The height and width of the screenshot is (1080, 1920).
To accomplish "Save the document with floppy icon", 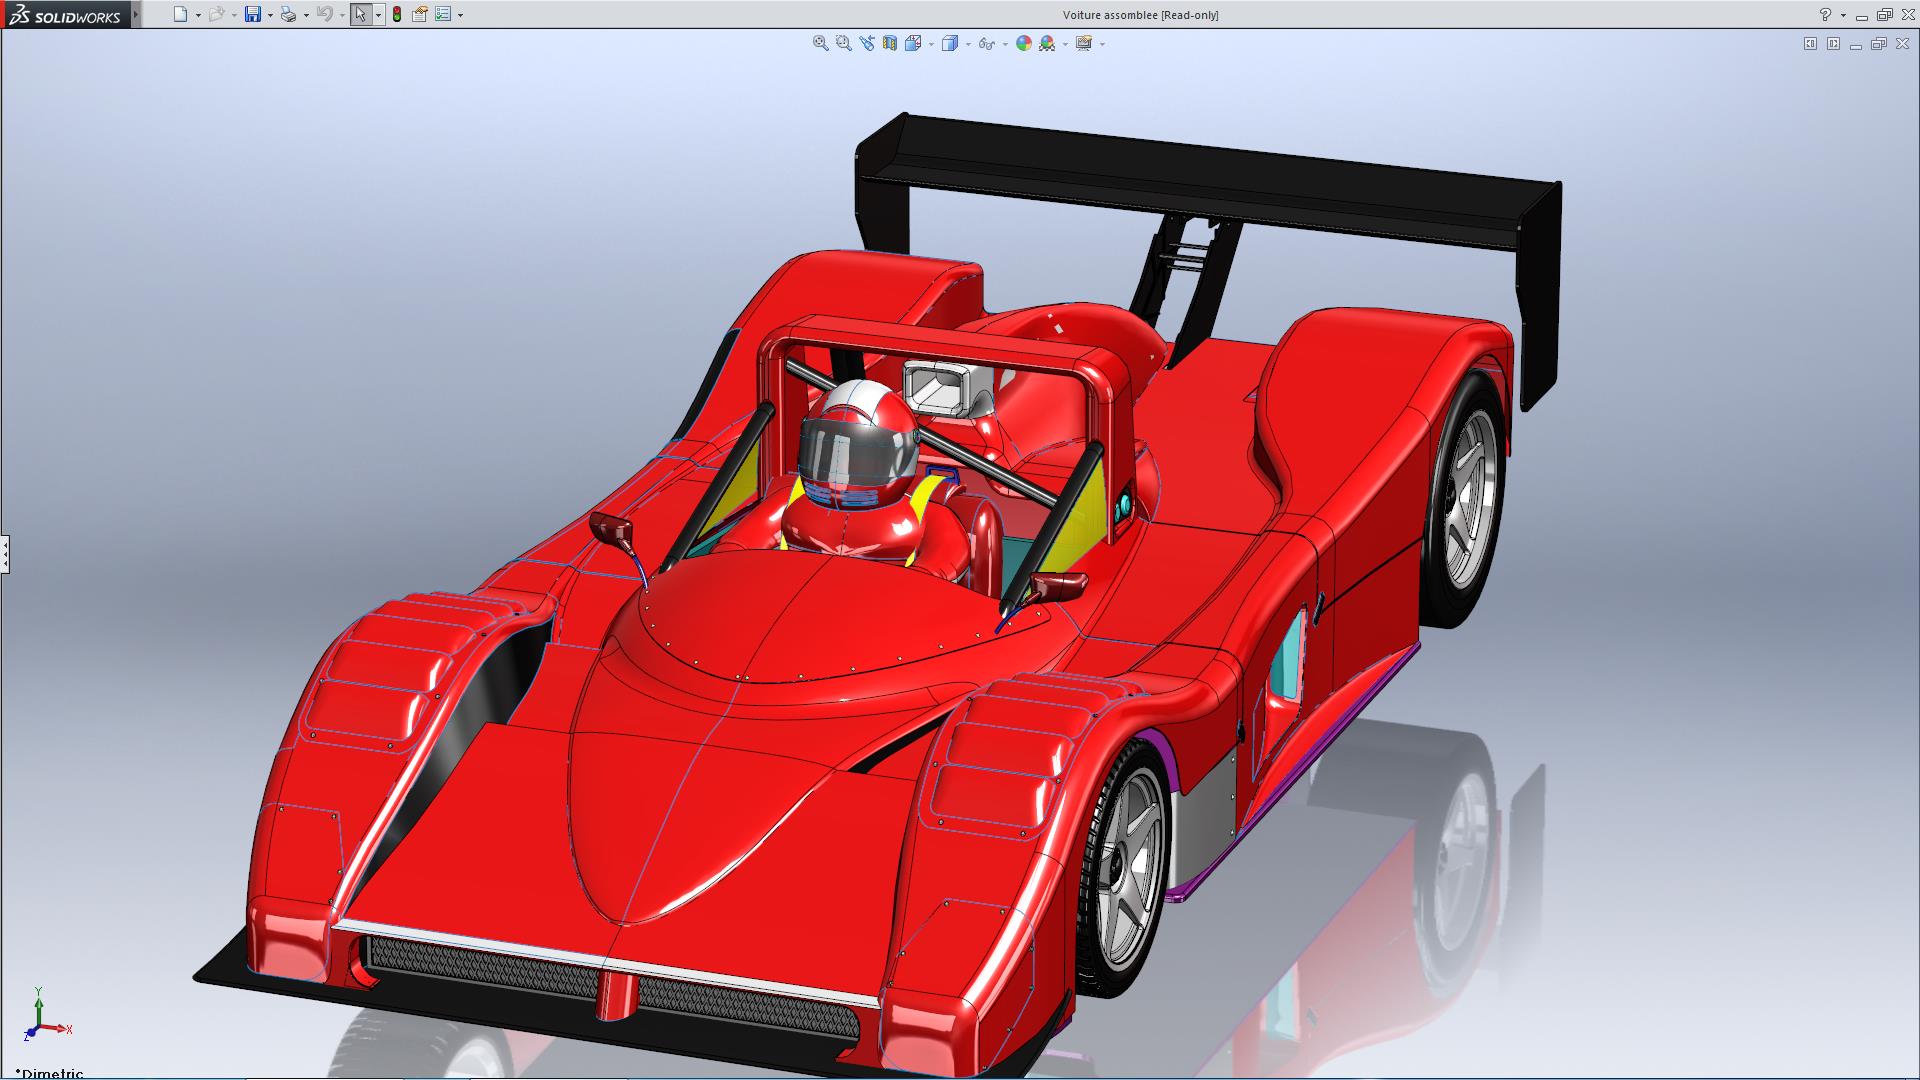I will 253,14.
